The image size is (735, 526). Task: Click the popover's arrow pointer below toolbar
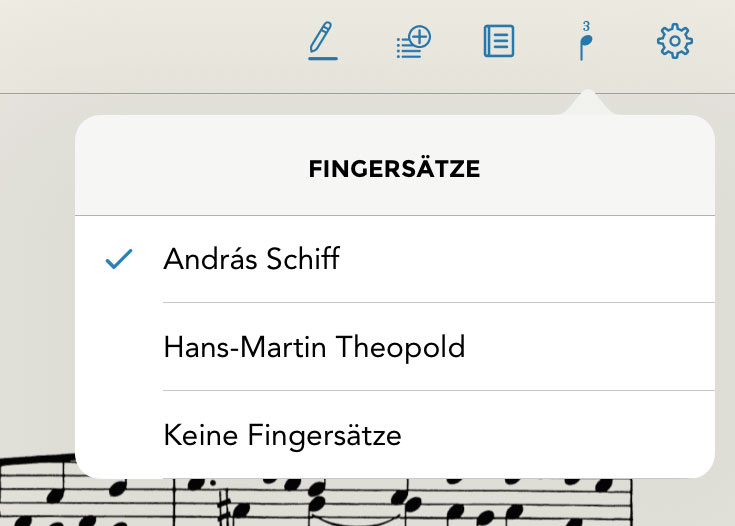[x=588, y=104]
